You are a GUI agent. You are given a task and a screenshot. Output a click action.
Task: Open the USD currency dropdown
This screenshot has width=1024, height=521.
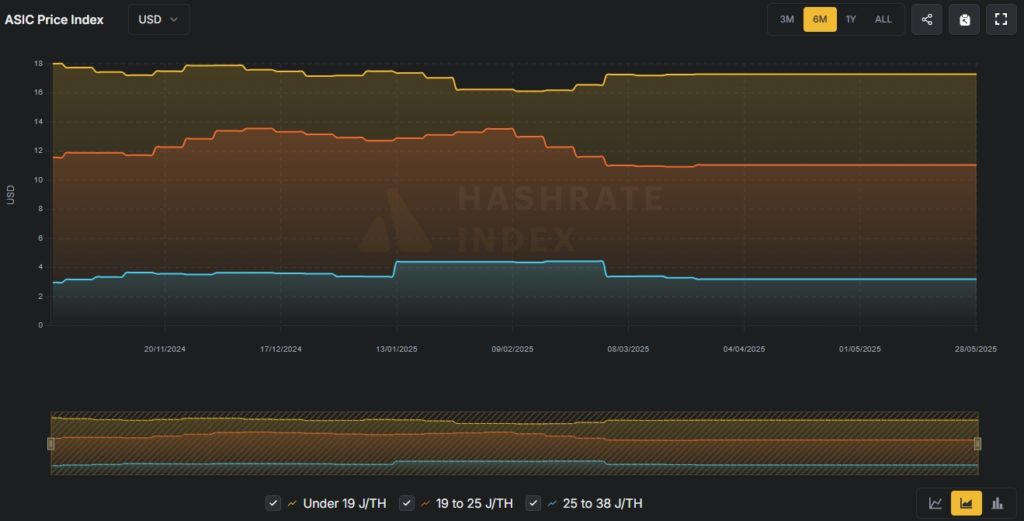click(158, 19)
